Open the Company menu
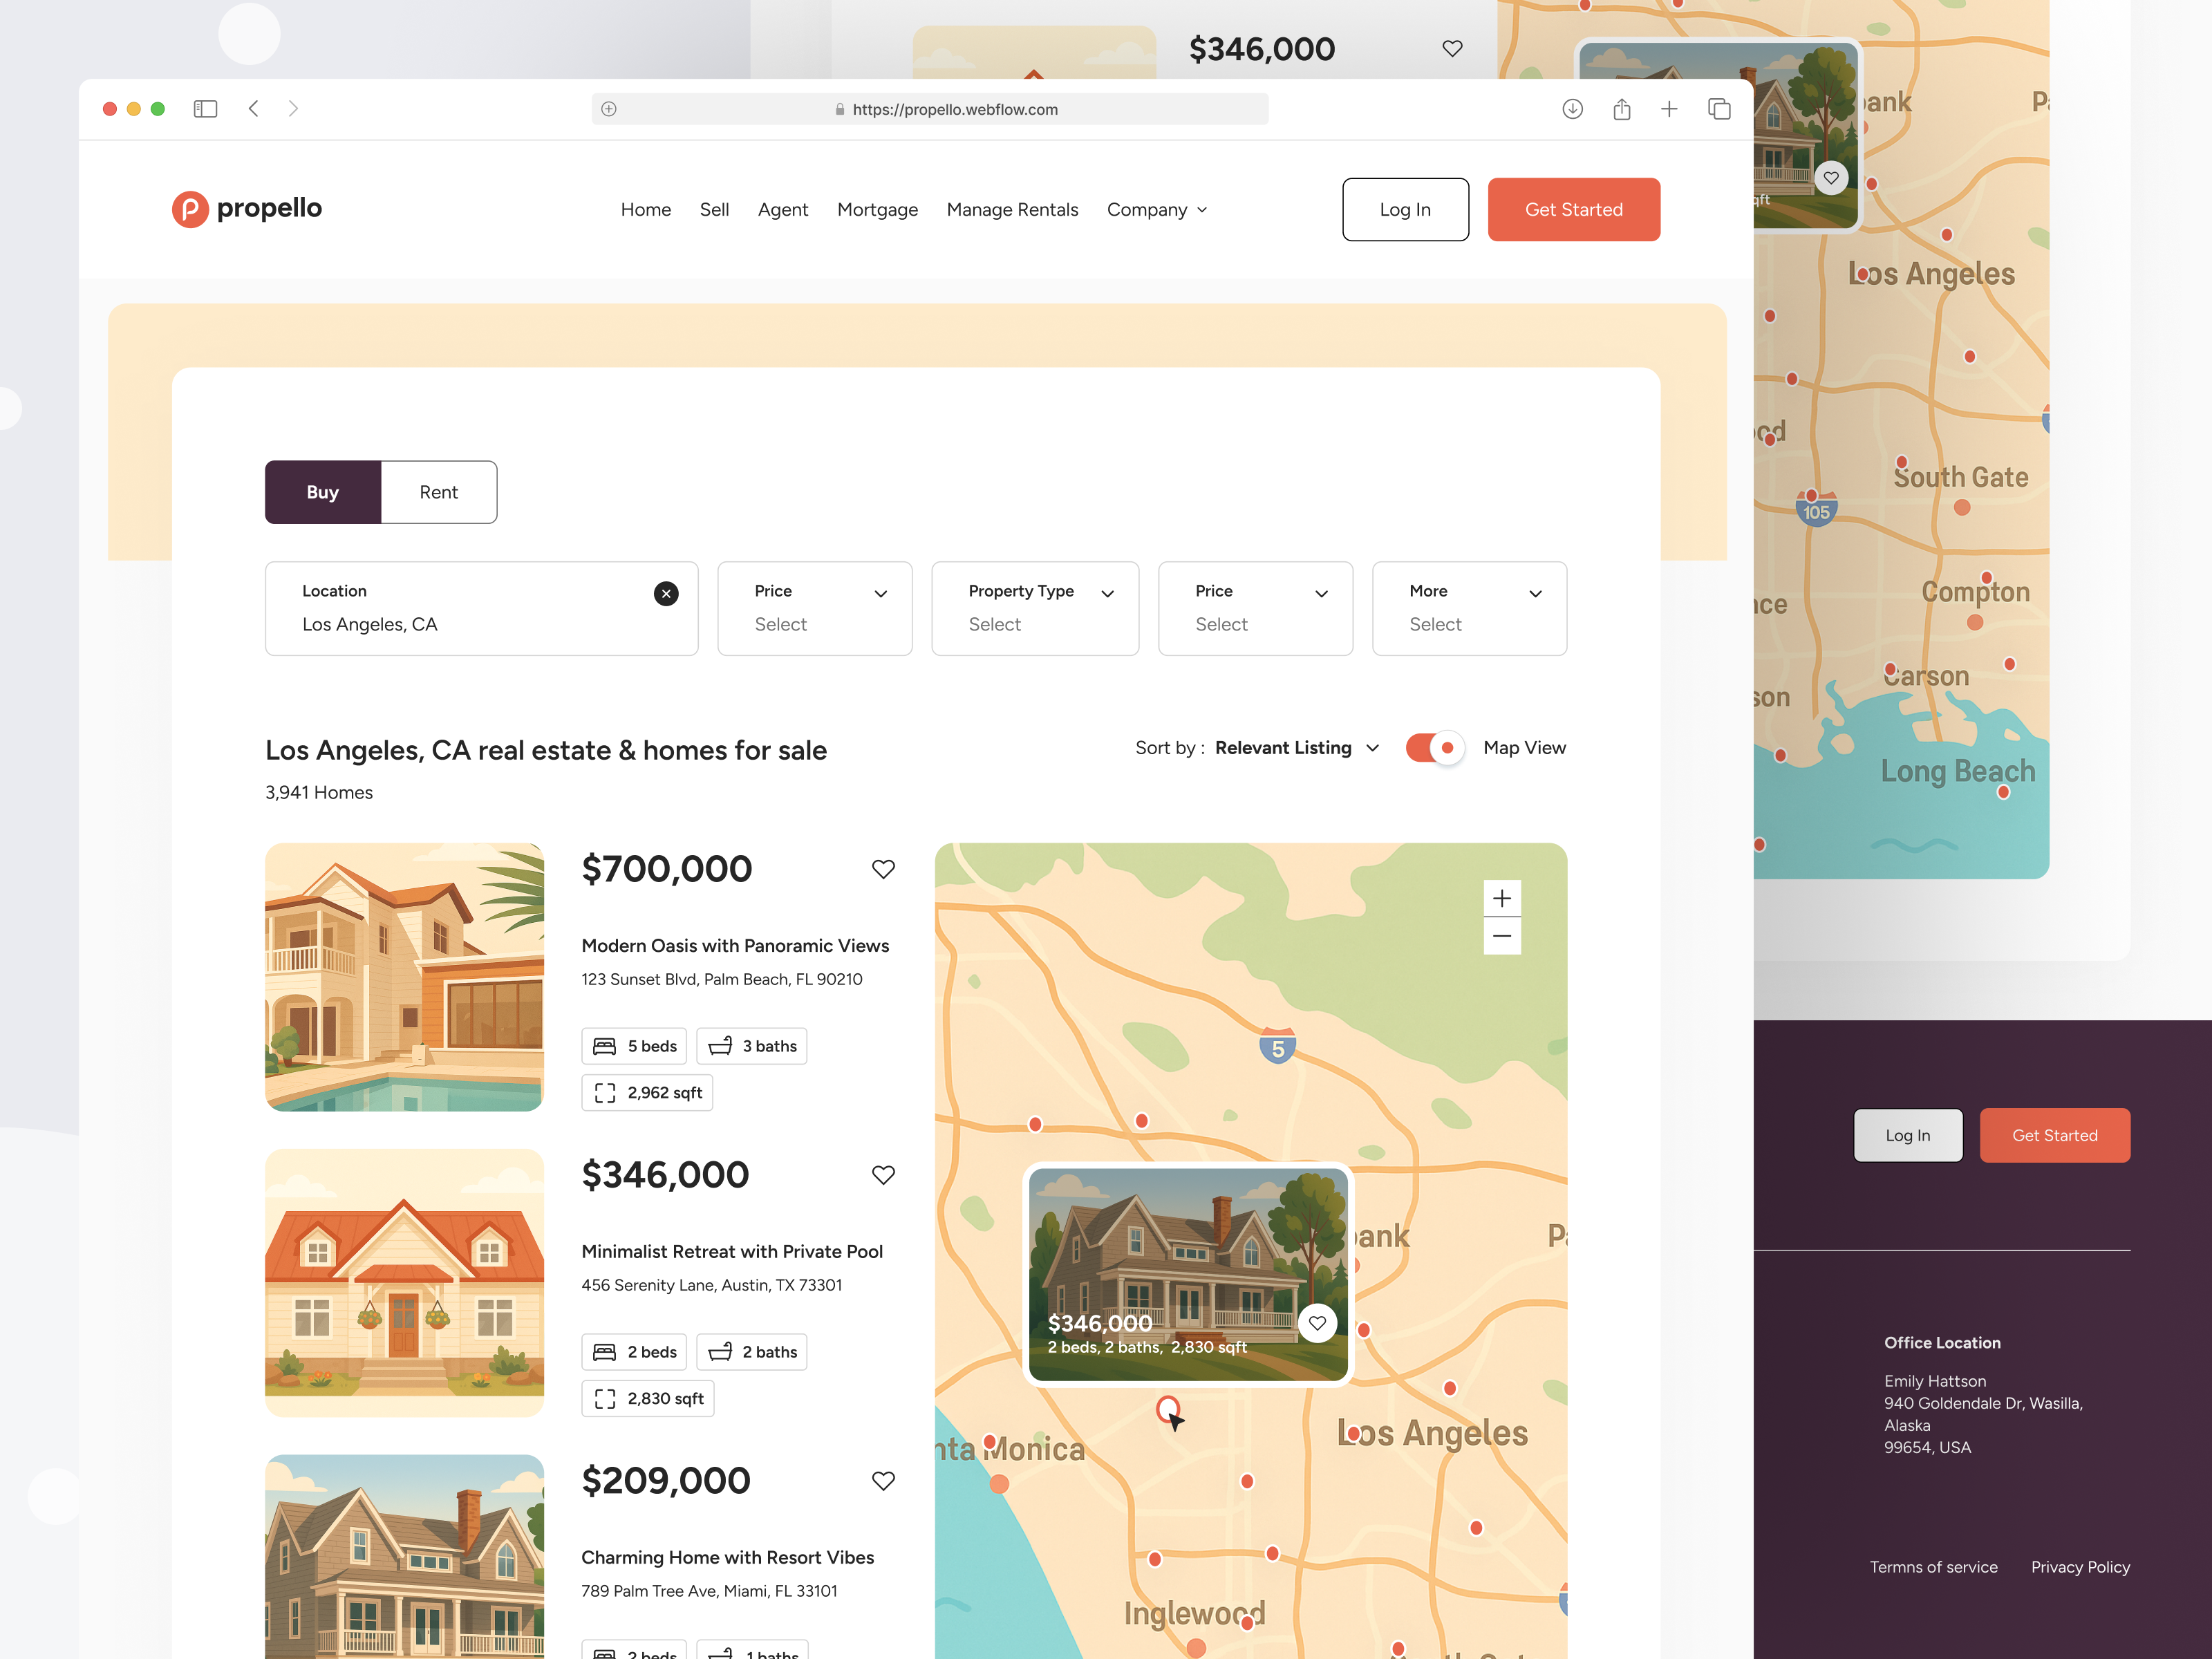The image size is (2212, 1659). (x=1157, y=209)
